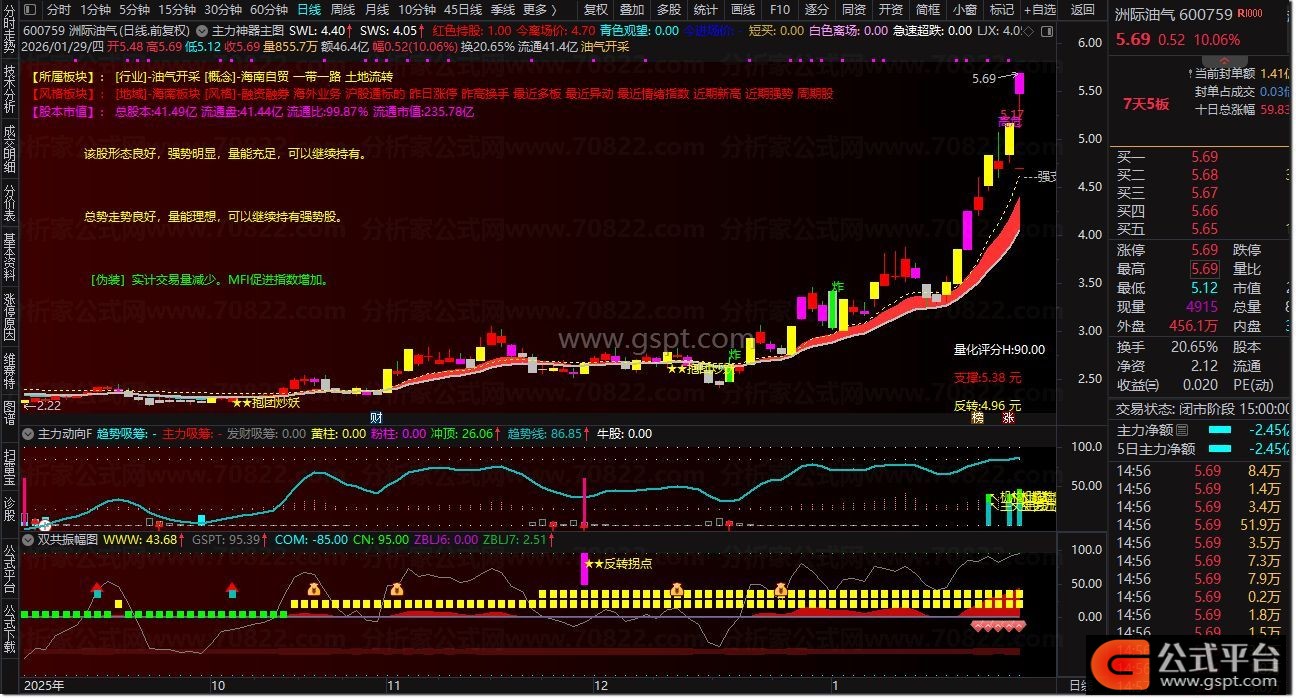The image size is (1296, 698).
Task: Toggle 复权 price adjustment
Action: pos(595,9)
